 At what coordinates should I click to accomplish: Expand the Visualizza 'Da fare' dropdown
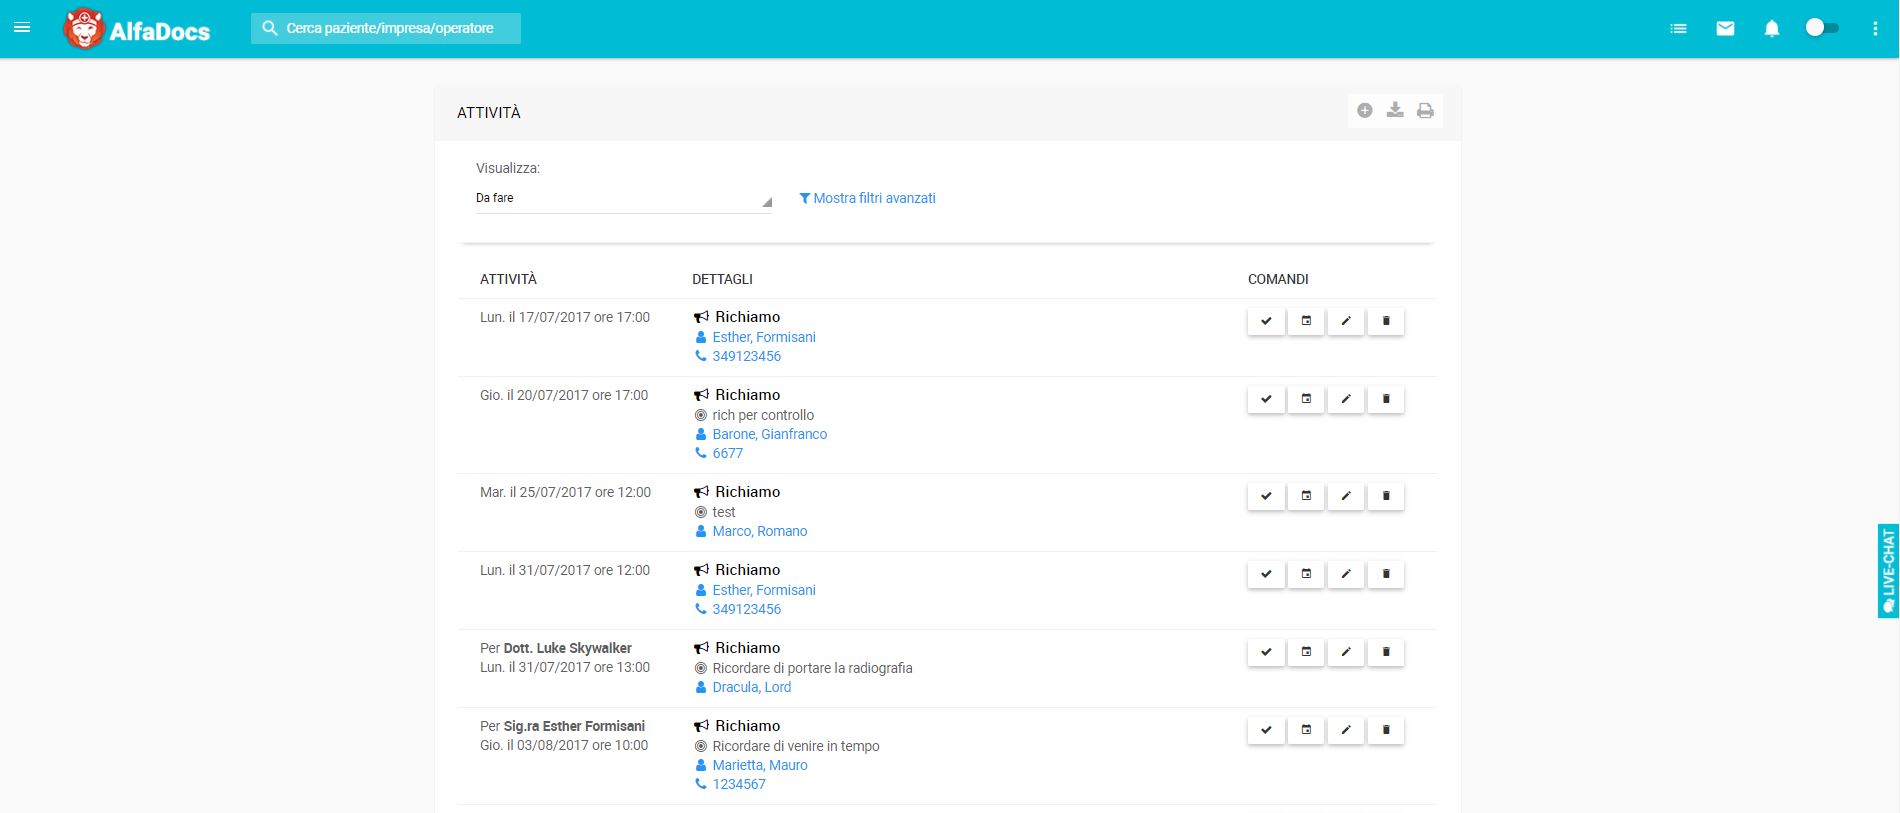(623, 198)
